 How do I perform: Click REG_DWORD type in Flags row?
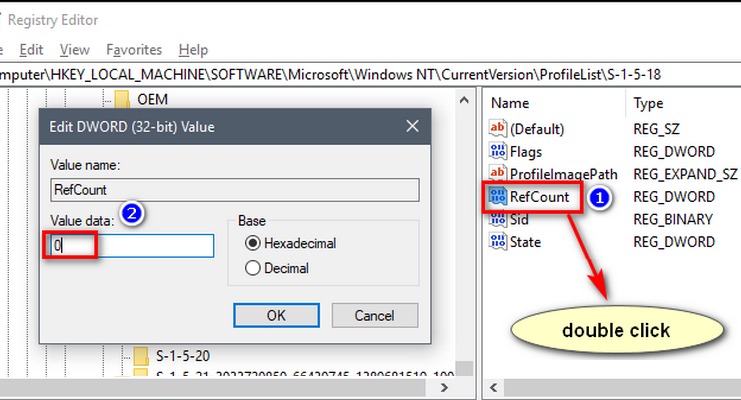[674, 151]
